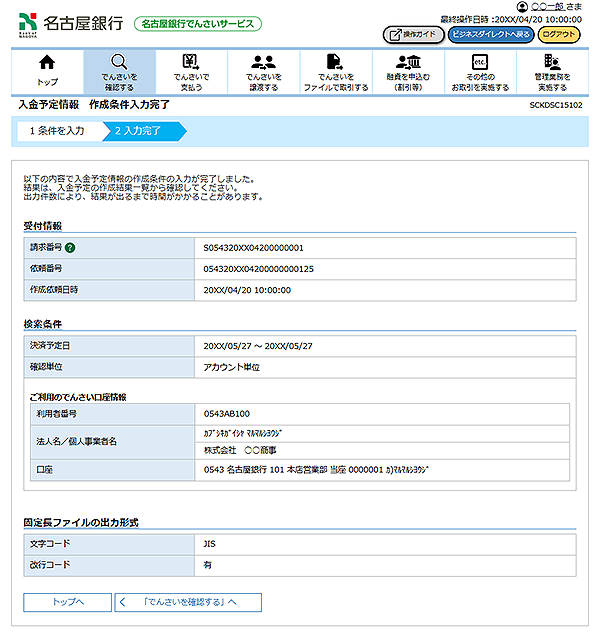Open でんさいをファイルで取引する file icon
Image resolution: width=600 pixels, height=632 pixels.
[x=335, y=64]
